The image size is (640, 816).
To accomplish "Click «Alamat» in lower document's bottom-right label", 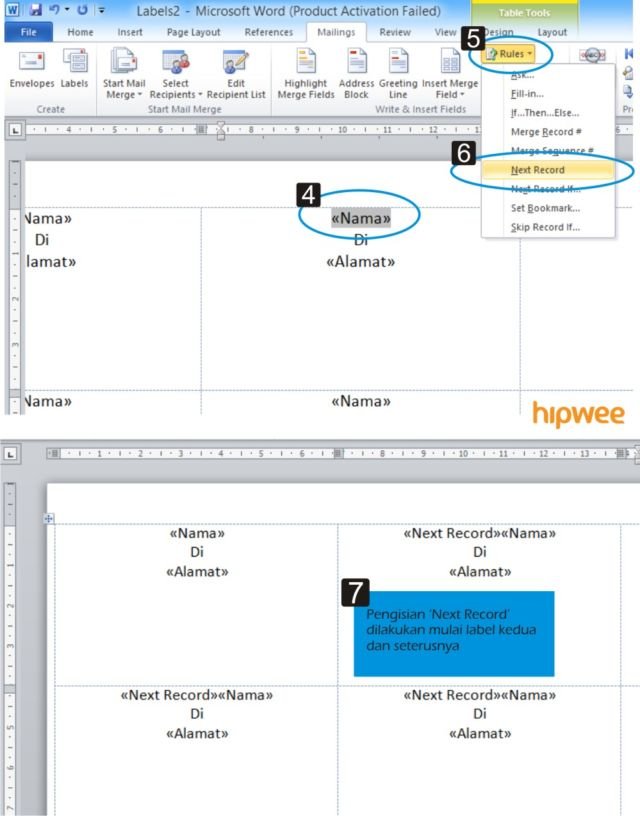I will click(480, 734).
